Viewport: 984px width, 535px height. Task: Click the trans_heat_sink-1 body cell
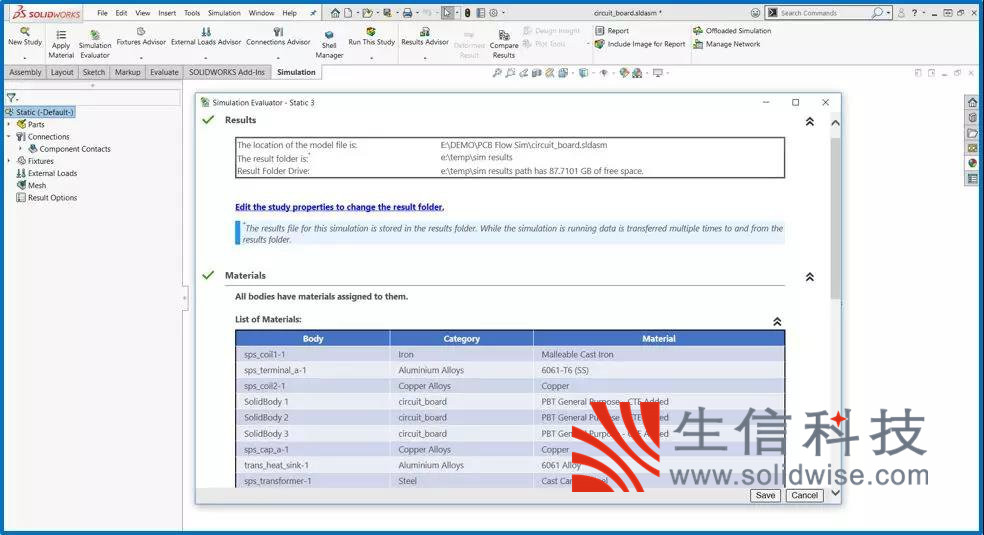click(x=313, y=465)
